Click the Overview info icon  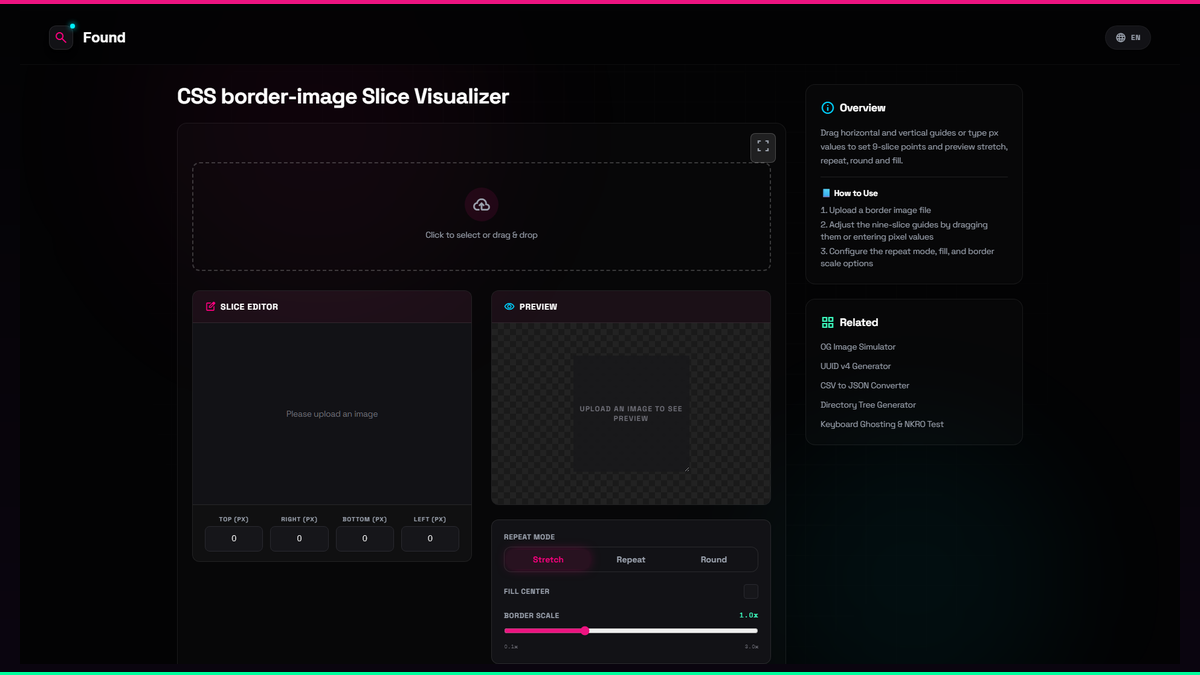pos(827,108)
